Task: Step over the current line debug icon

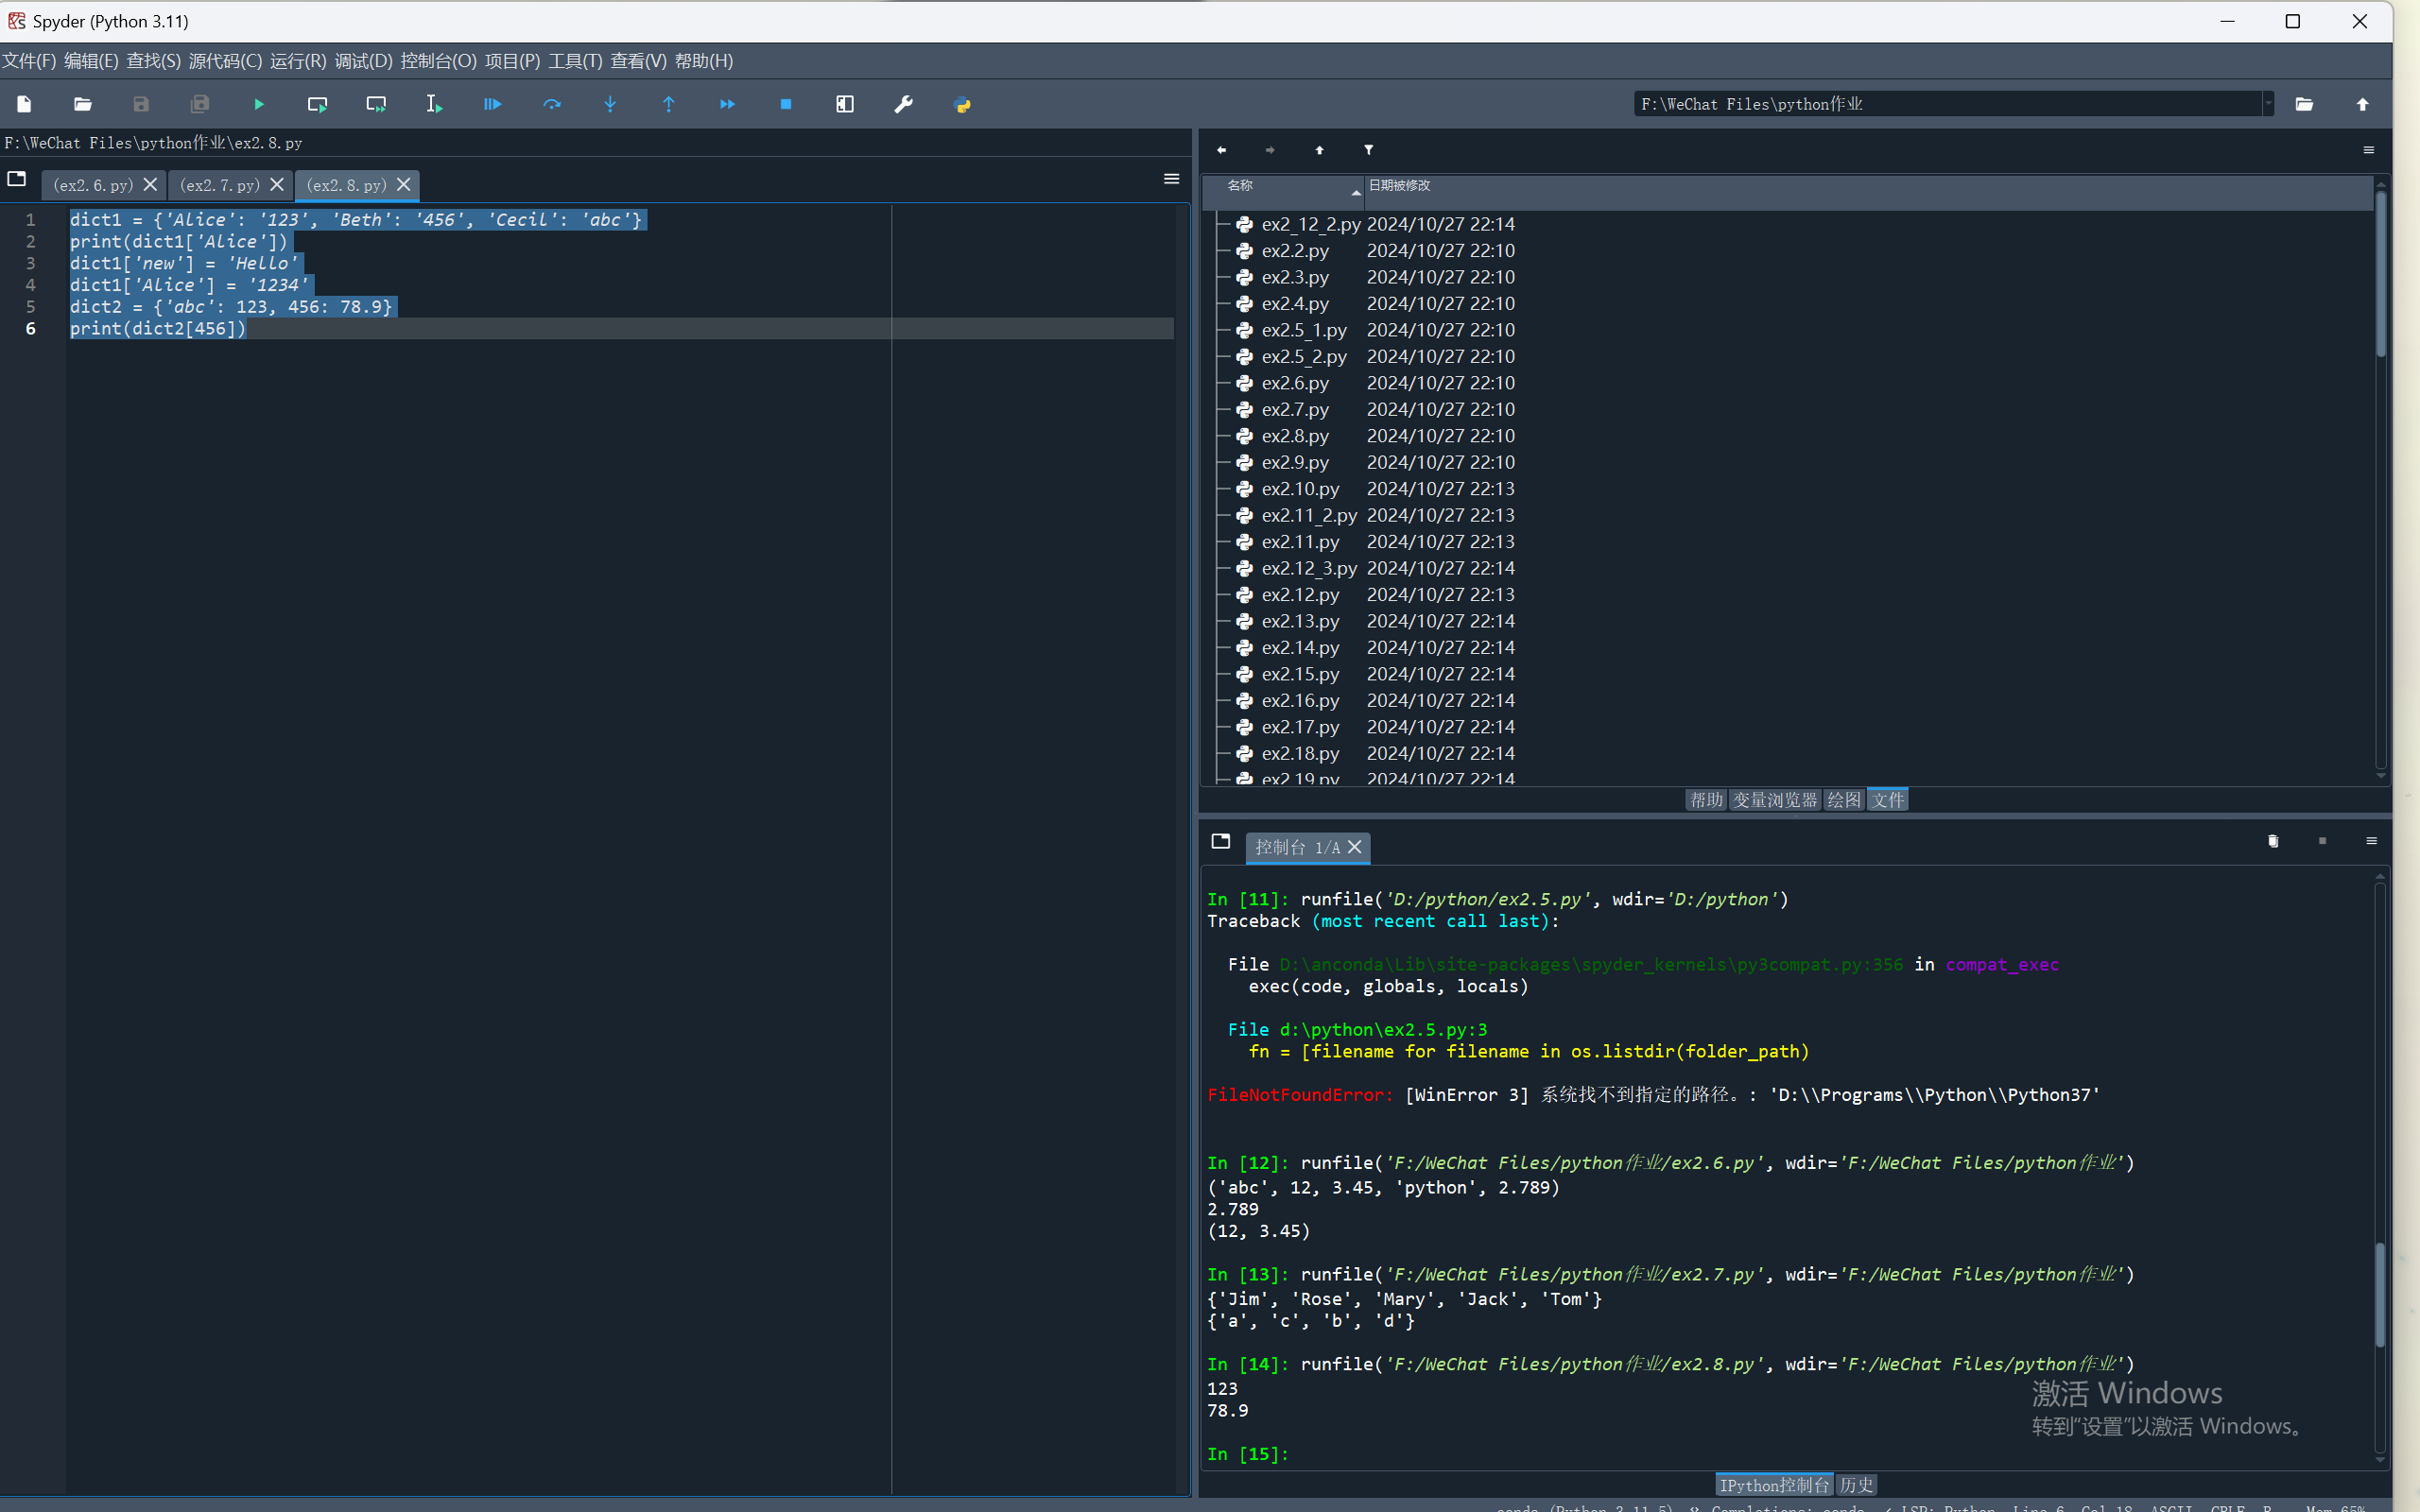Action: click(x=552, y=104)
